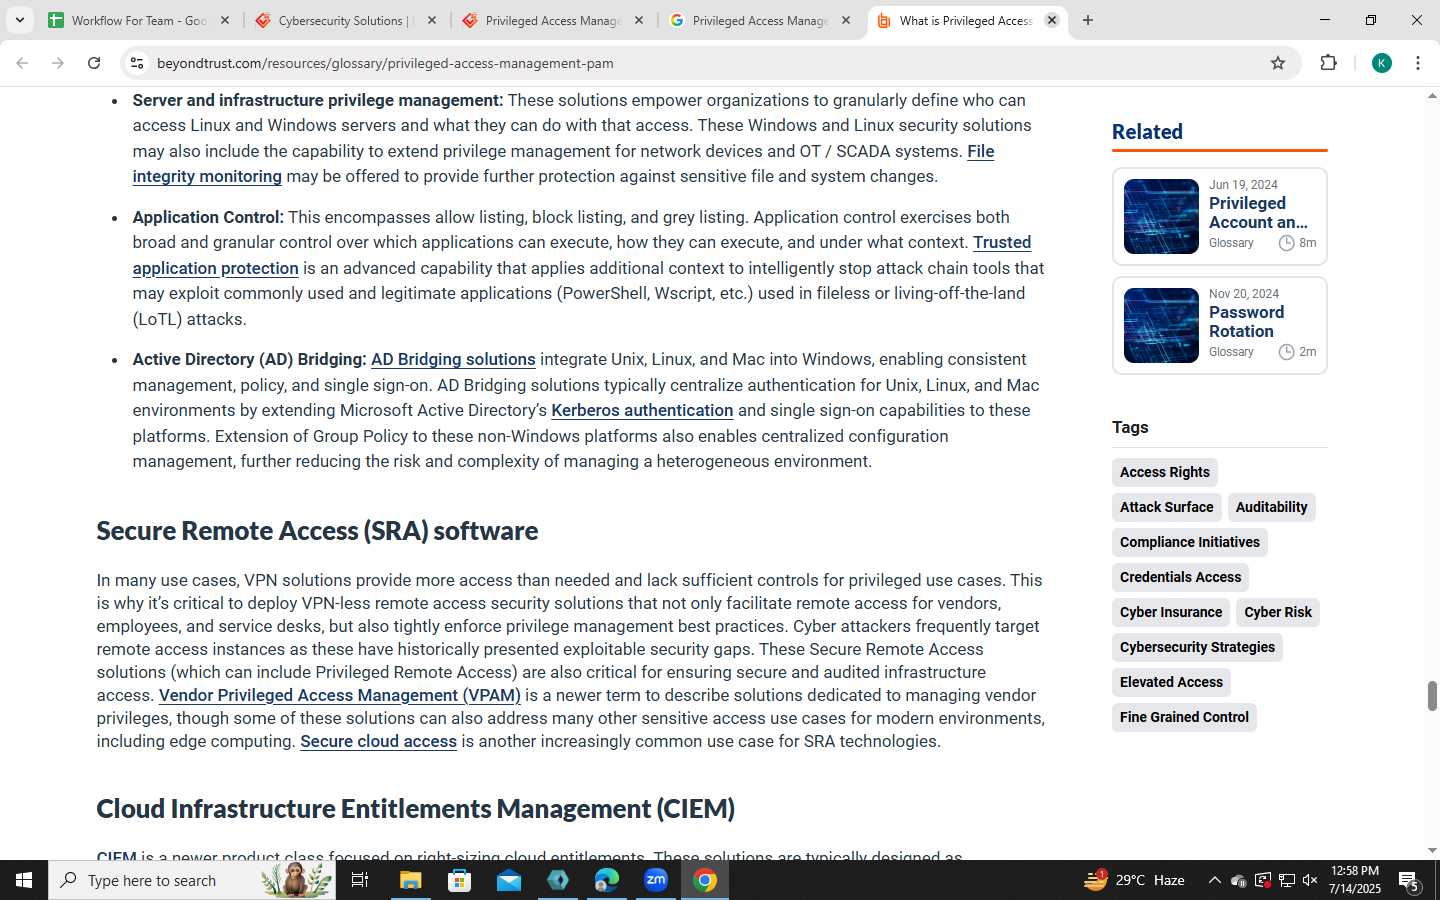Close the Workflow For Team tab
The height and width of the screenshot is (900, 1440).
pyautogui.click(x=225, y=20)
